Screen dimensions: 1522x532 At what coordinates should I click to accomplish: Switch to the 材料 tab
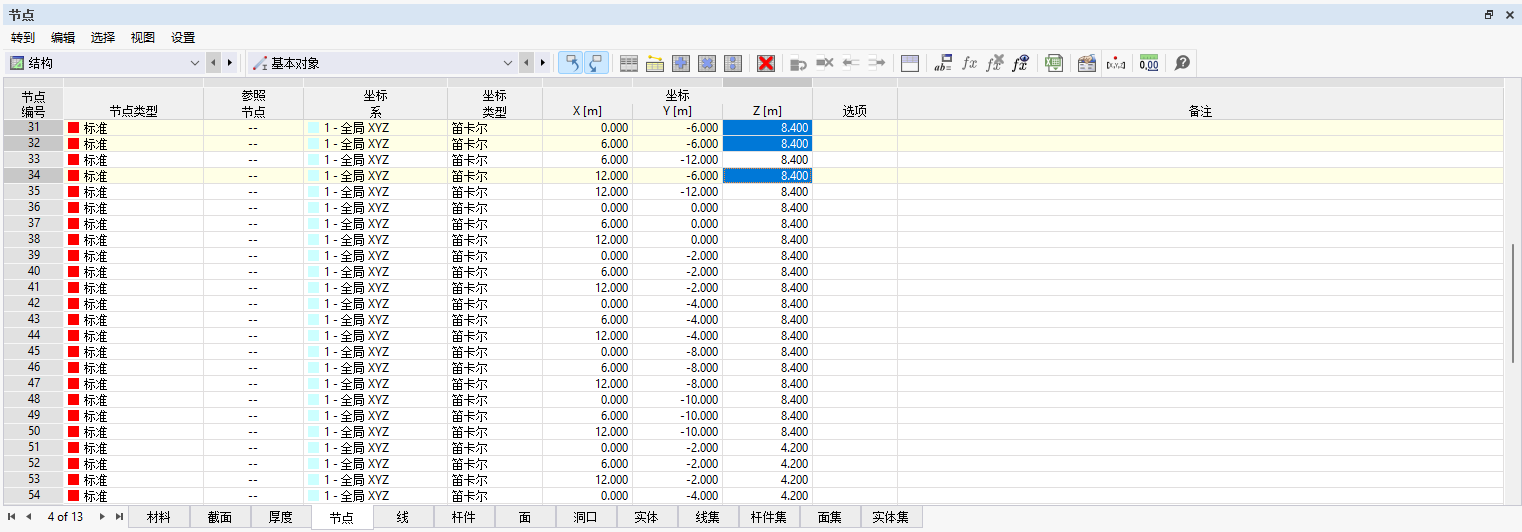158,517
